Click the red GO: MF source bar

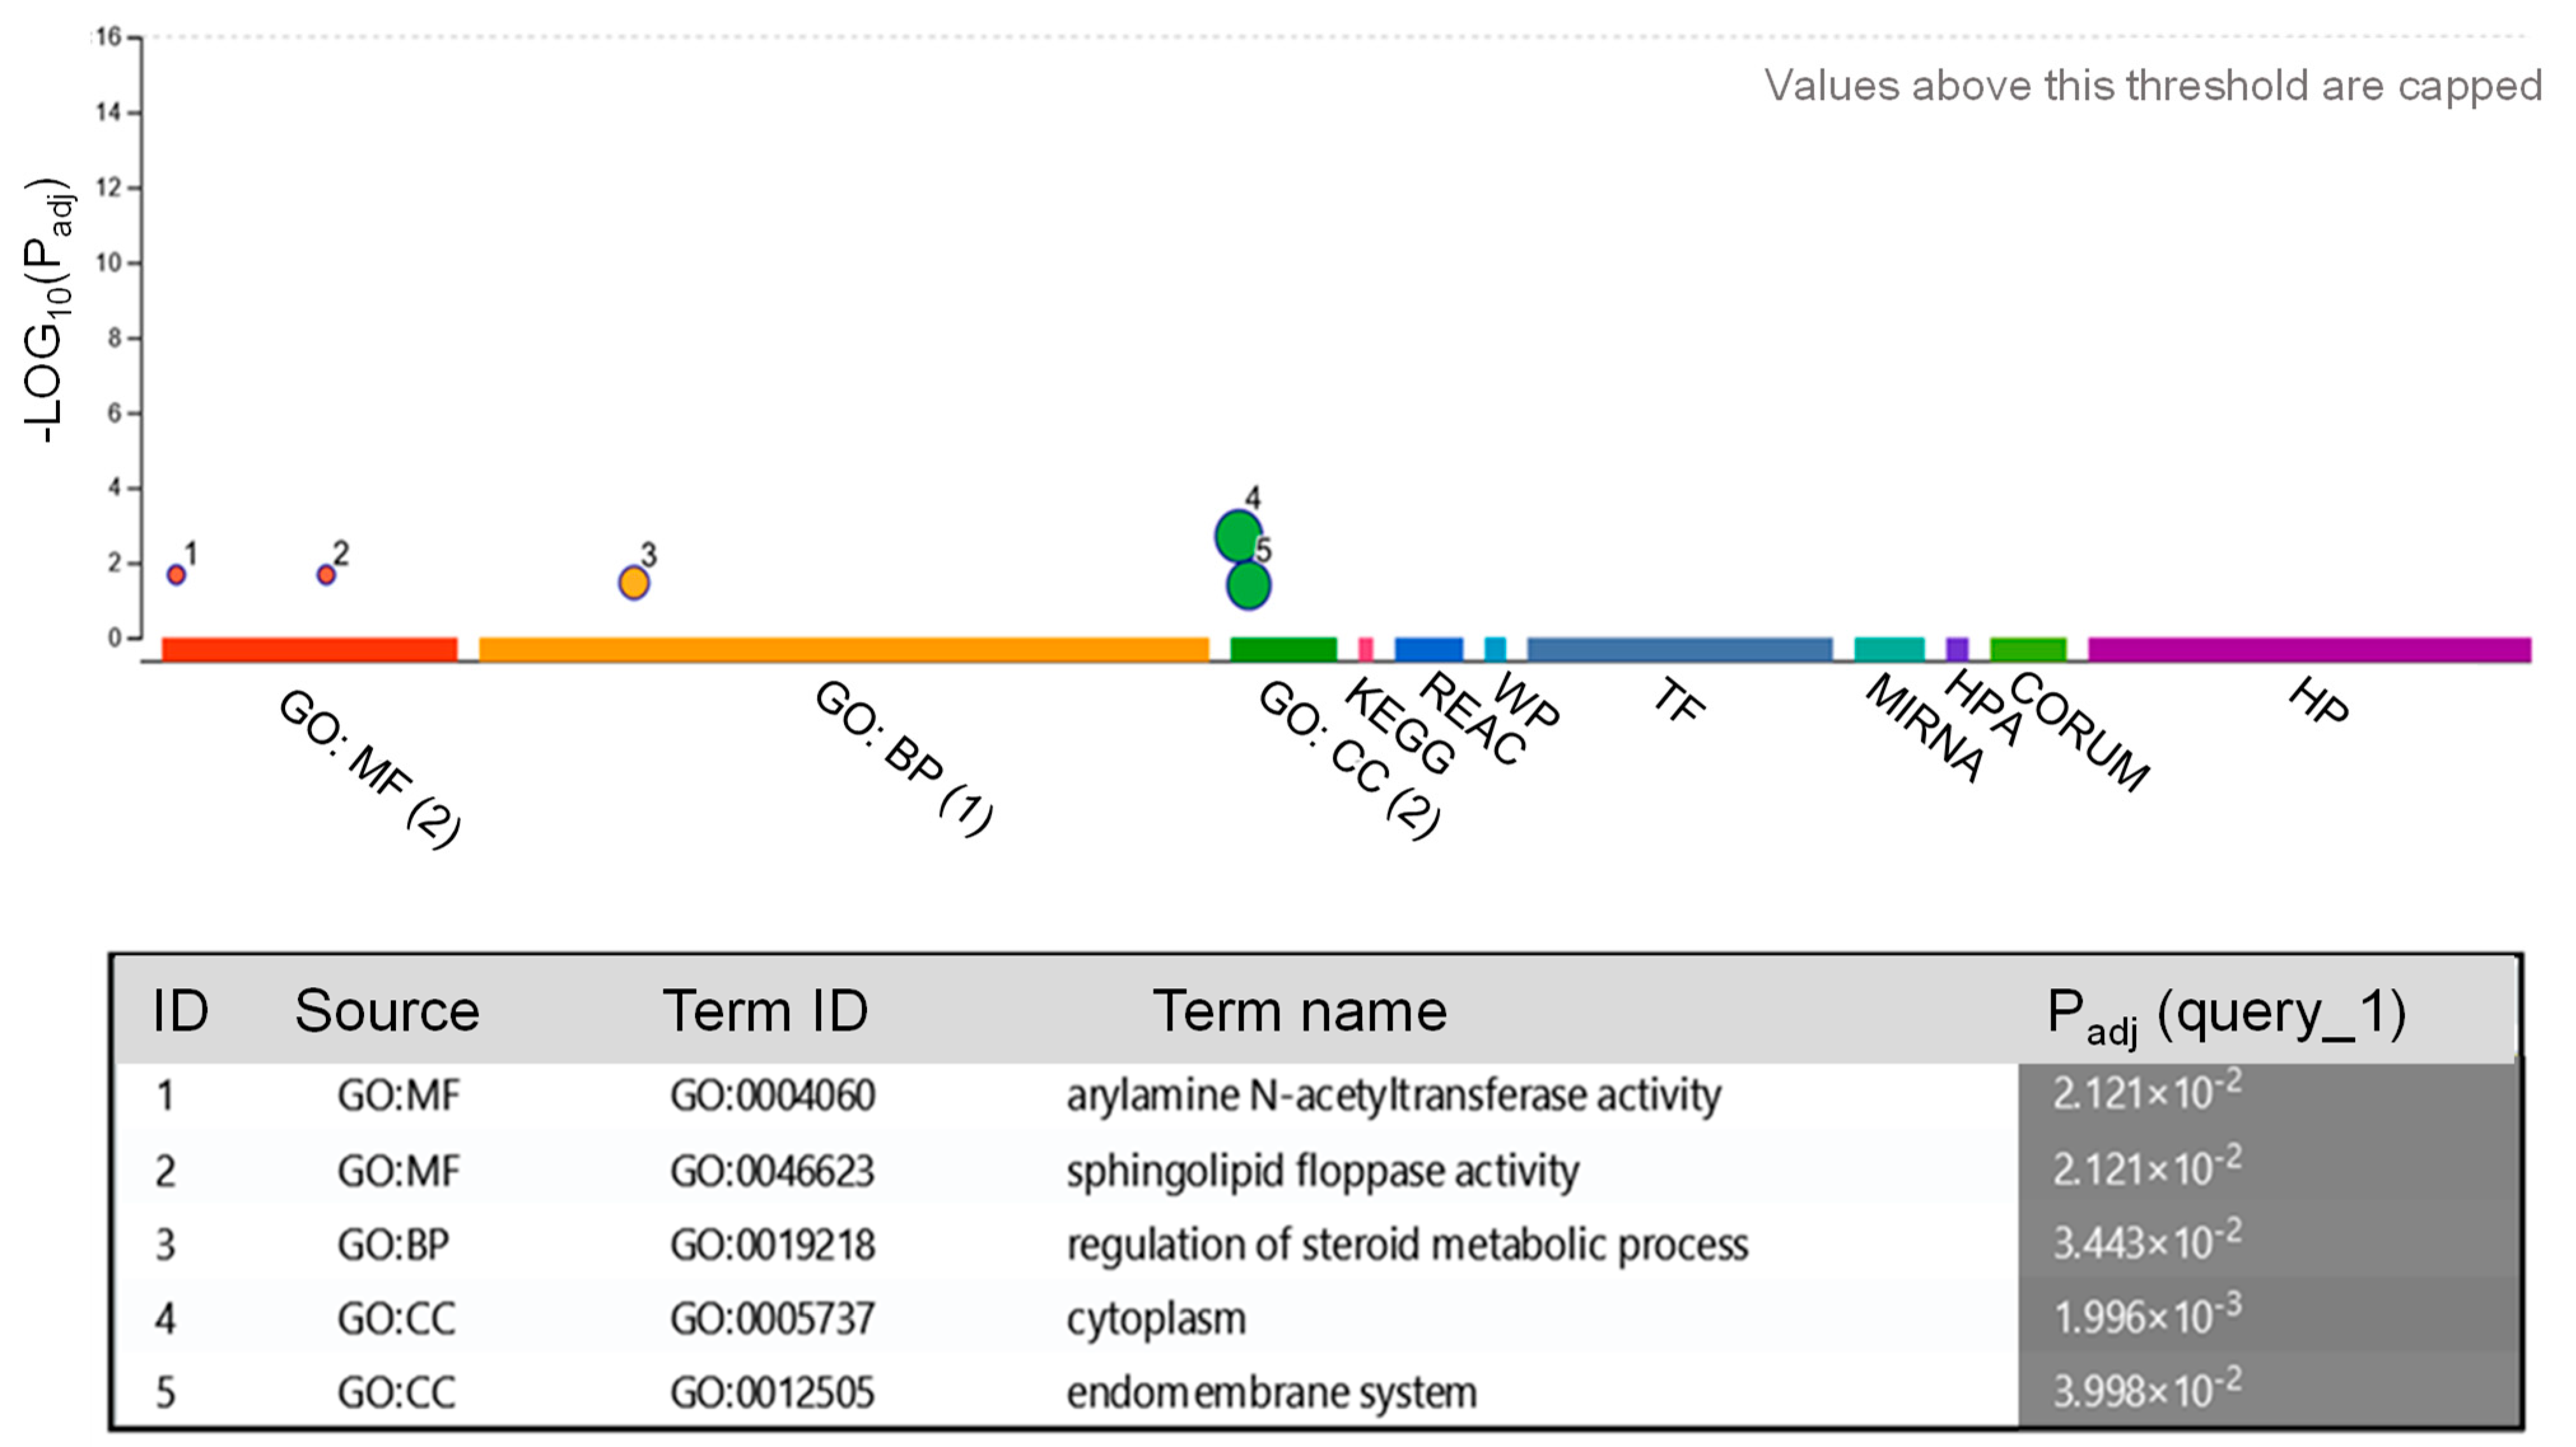309,650
